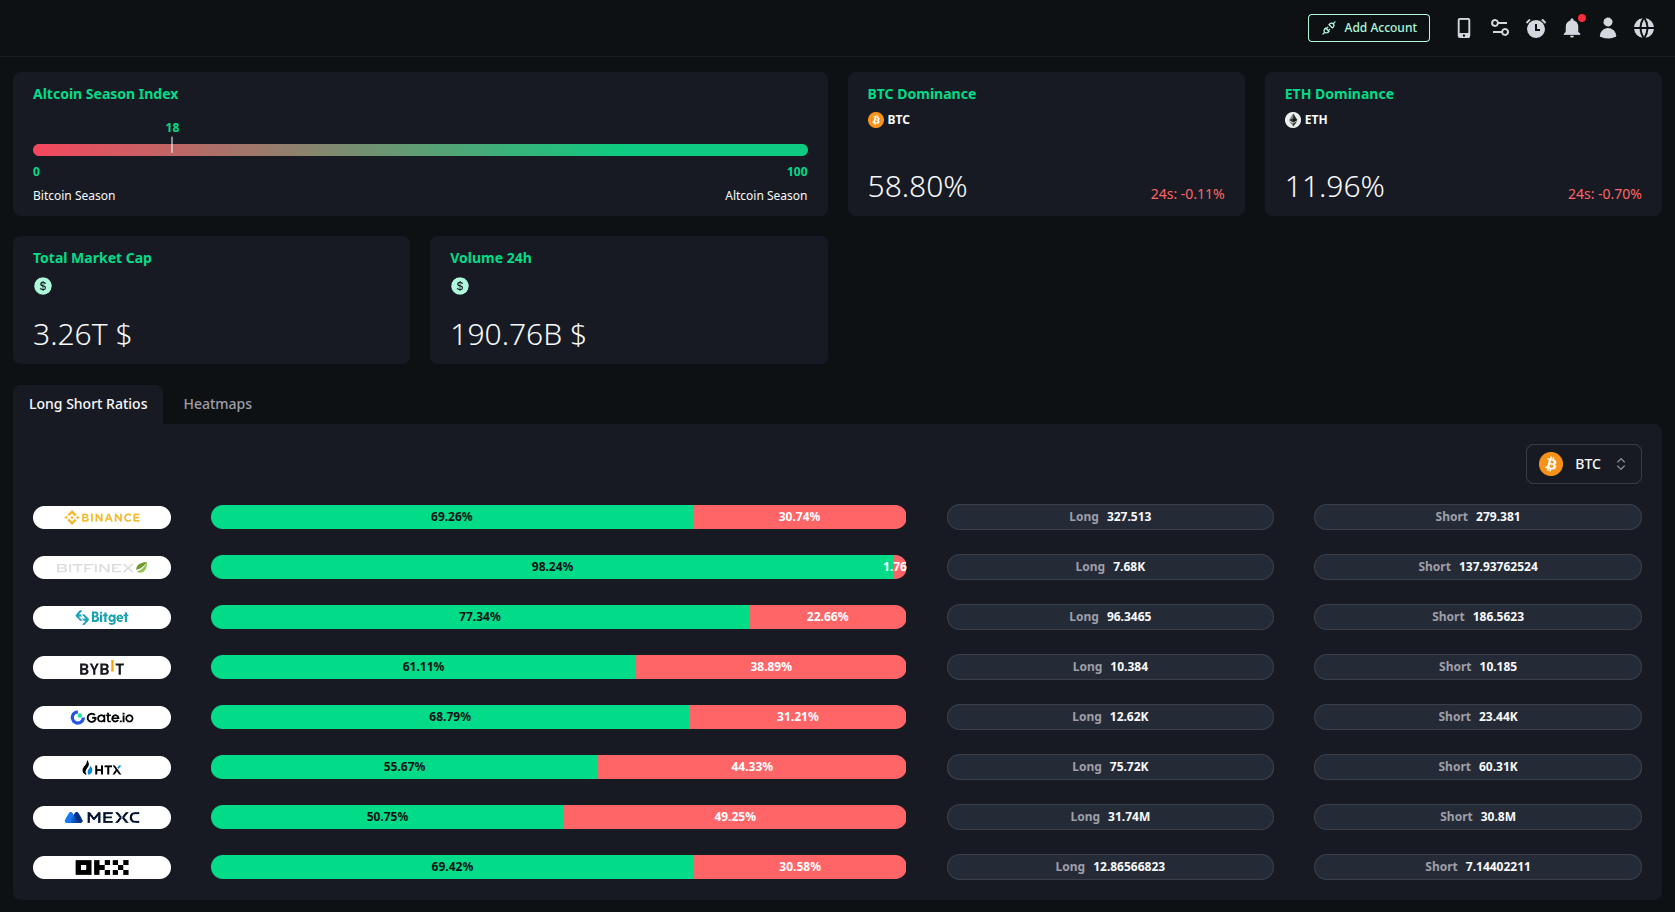1675x912 pixels.
Task: Select the Binance exchange logo
Action: pos(101,517)
